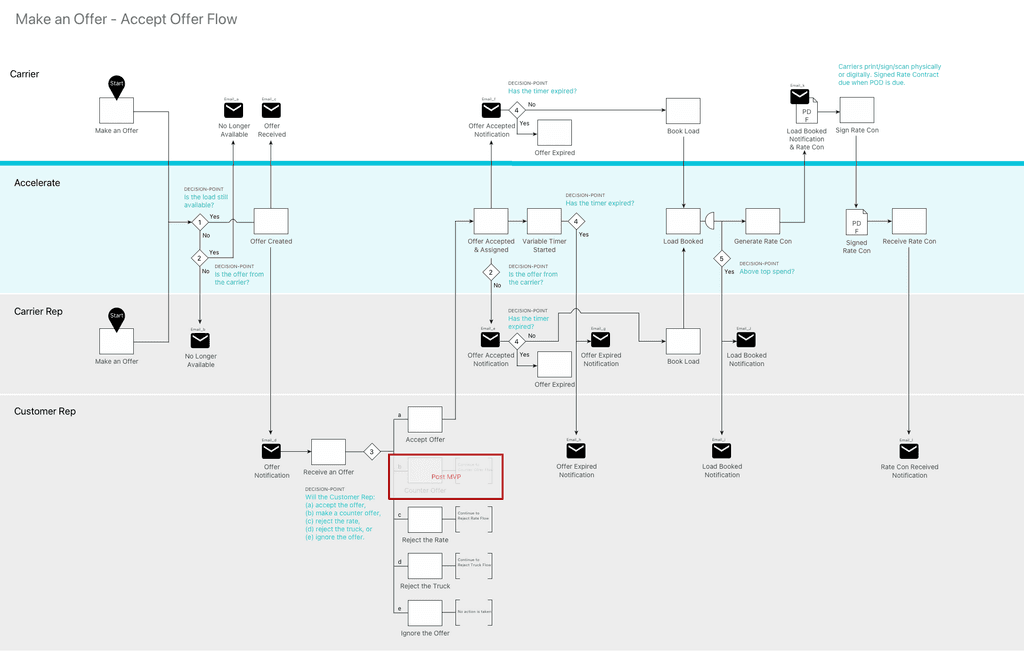
Task: Click the Start pin in the Carrier lane
Action: click(116, 87)
